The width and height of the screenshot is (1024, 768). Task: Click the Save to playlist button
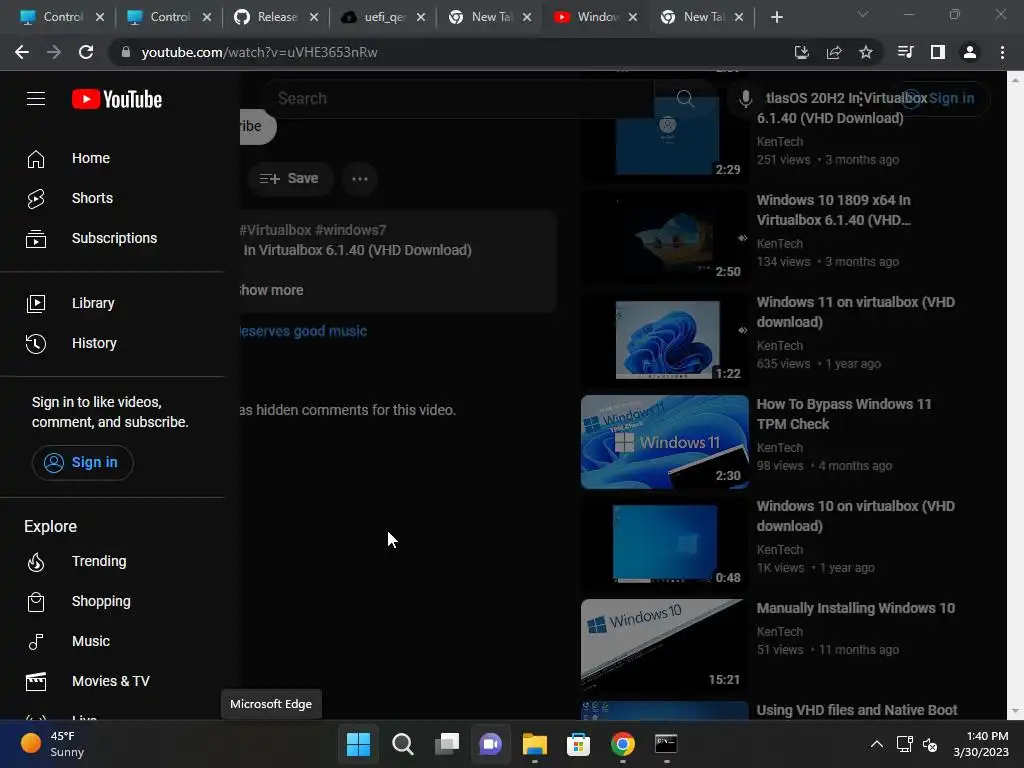coord(289,178)
